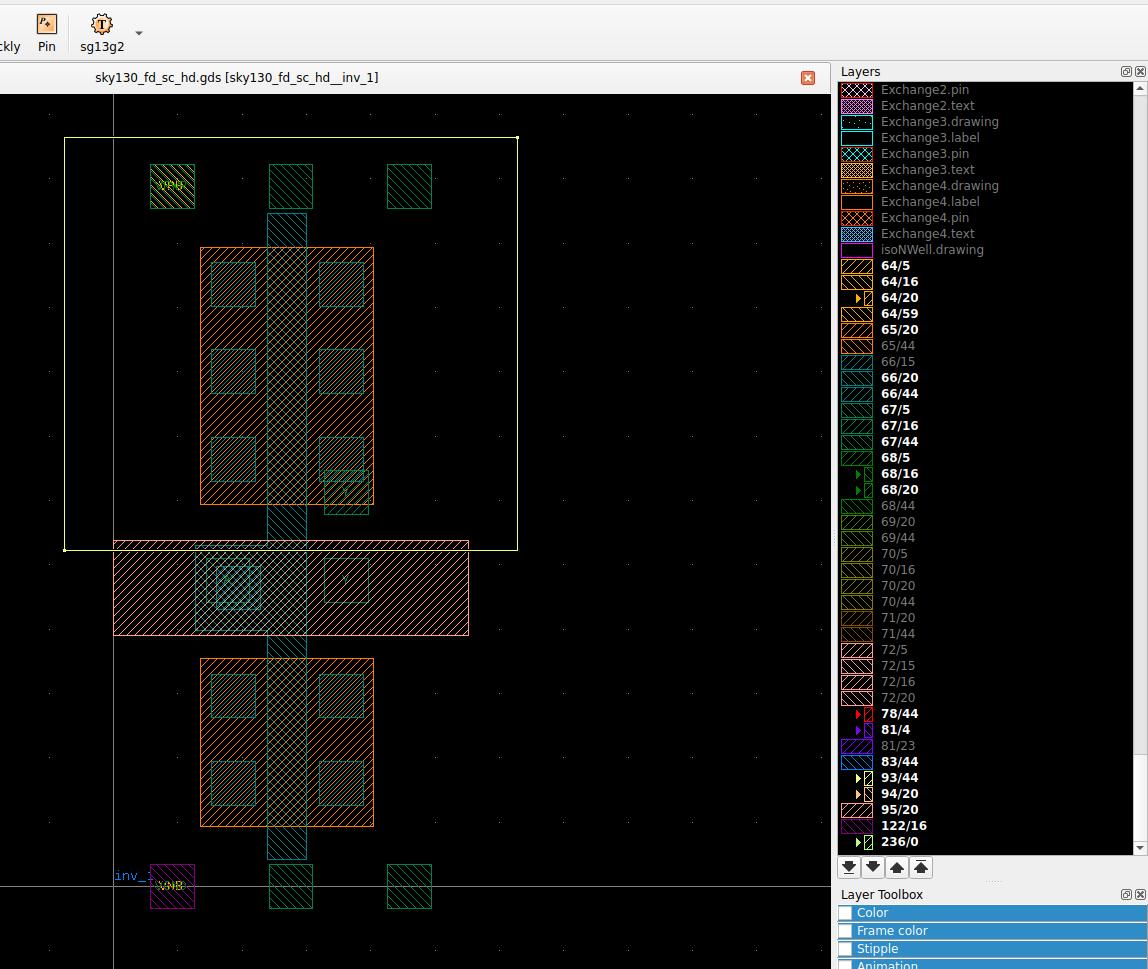Click the move layer down arrow
Screen dimensions: 1148x969
pyautogui.click(x=873, y=867)
